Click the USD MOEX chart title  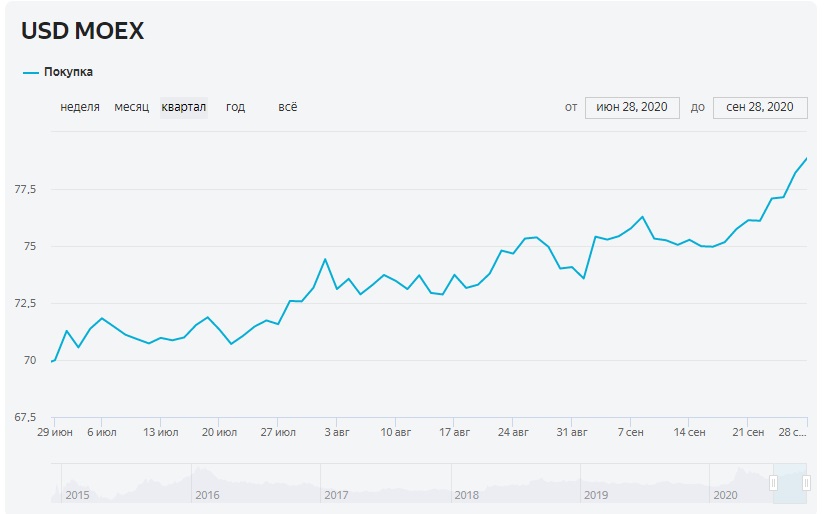click(83, 31)
